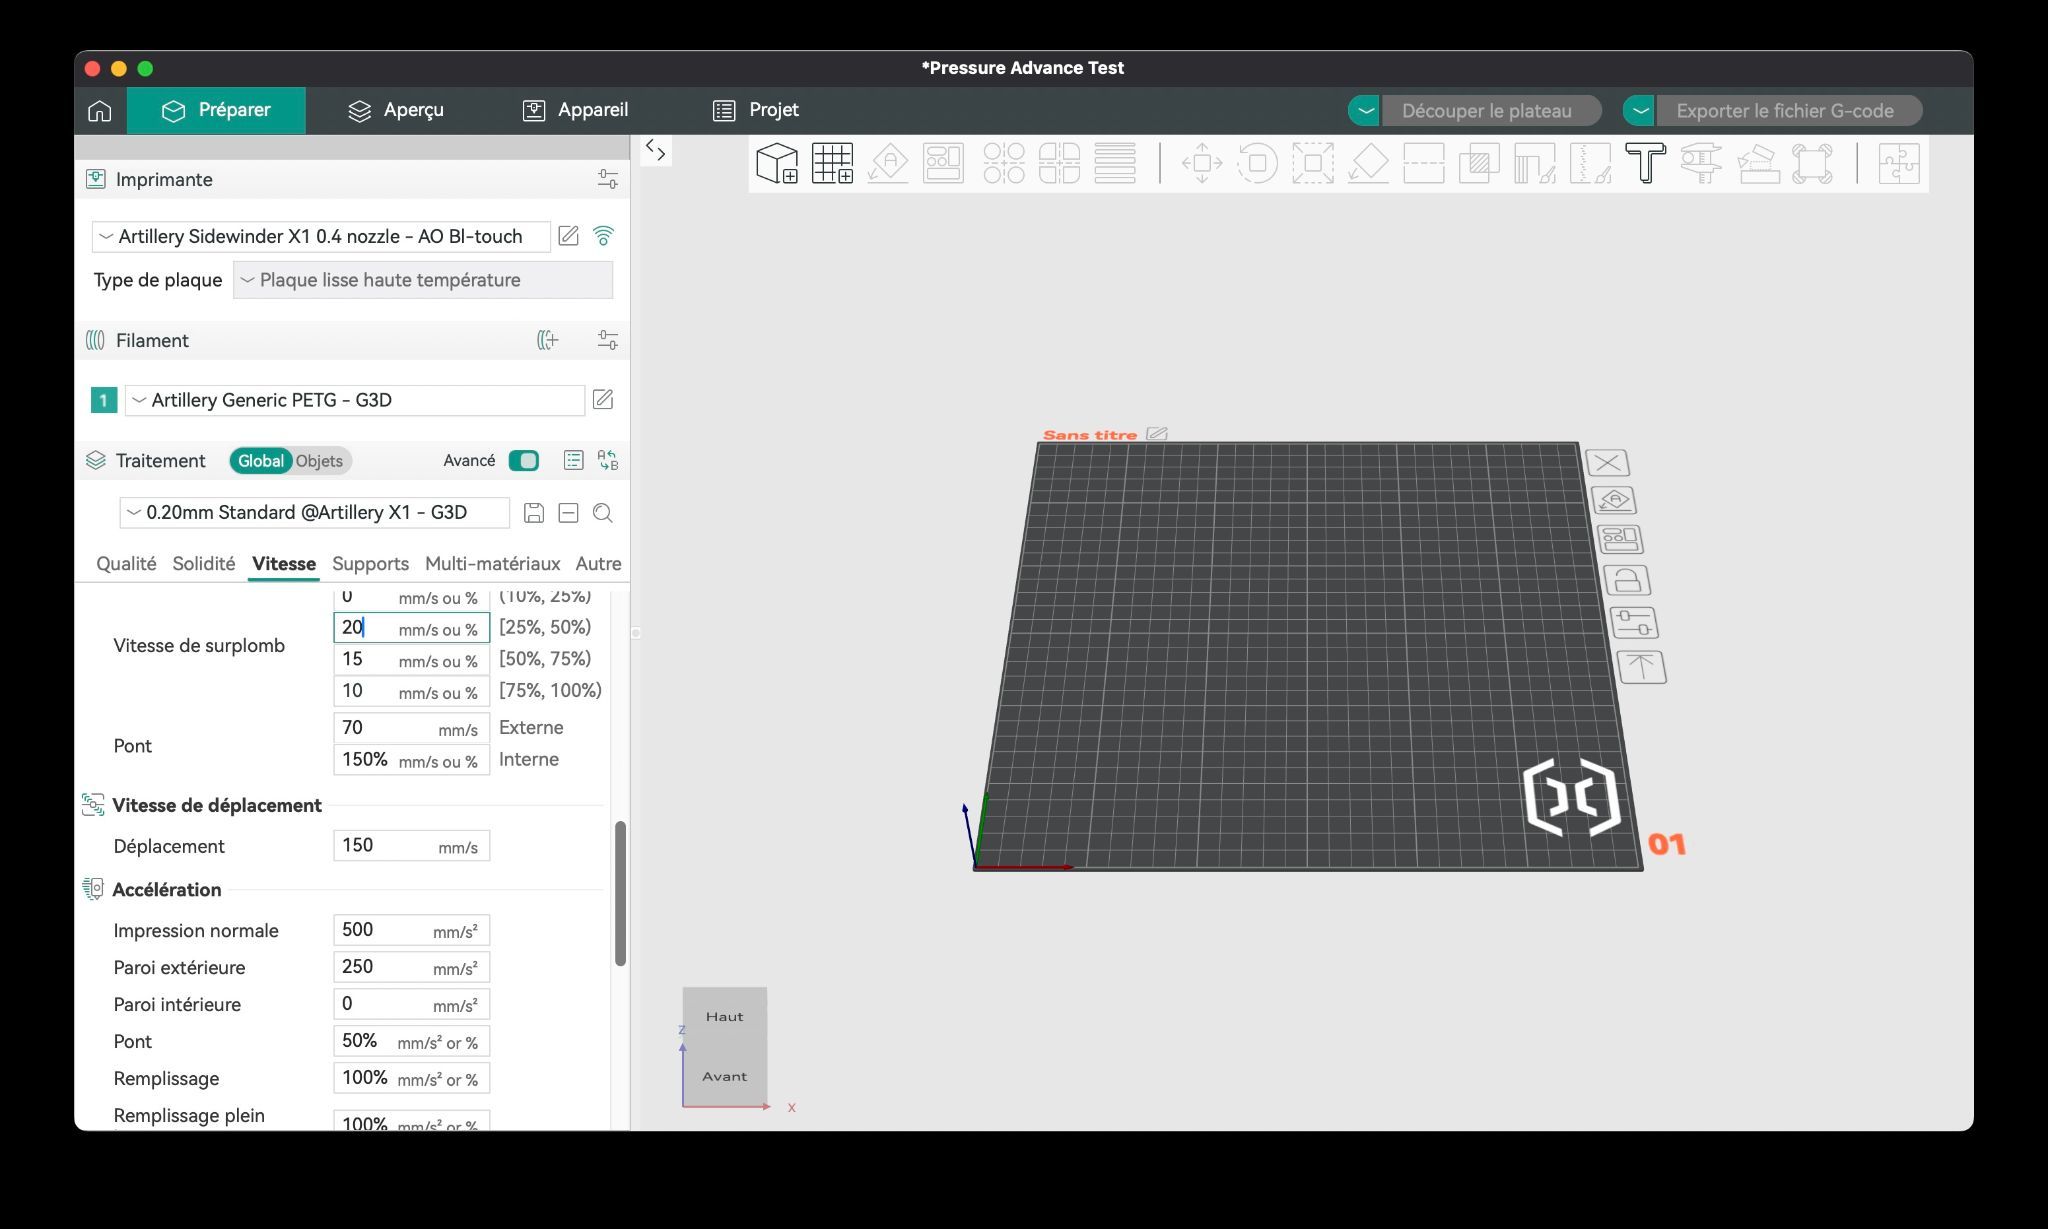Screen dimensions: 2048x1229
Task: Lock the plate with padlock icon
Action: coord(1626,580)
